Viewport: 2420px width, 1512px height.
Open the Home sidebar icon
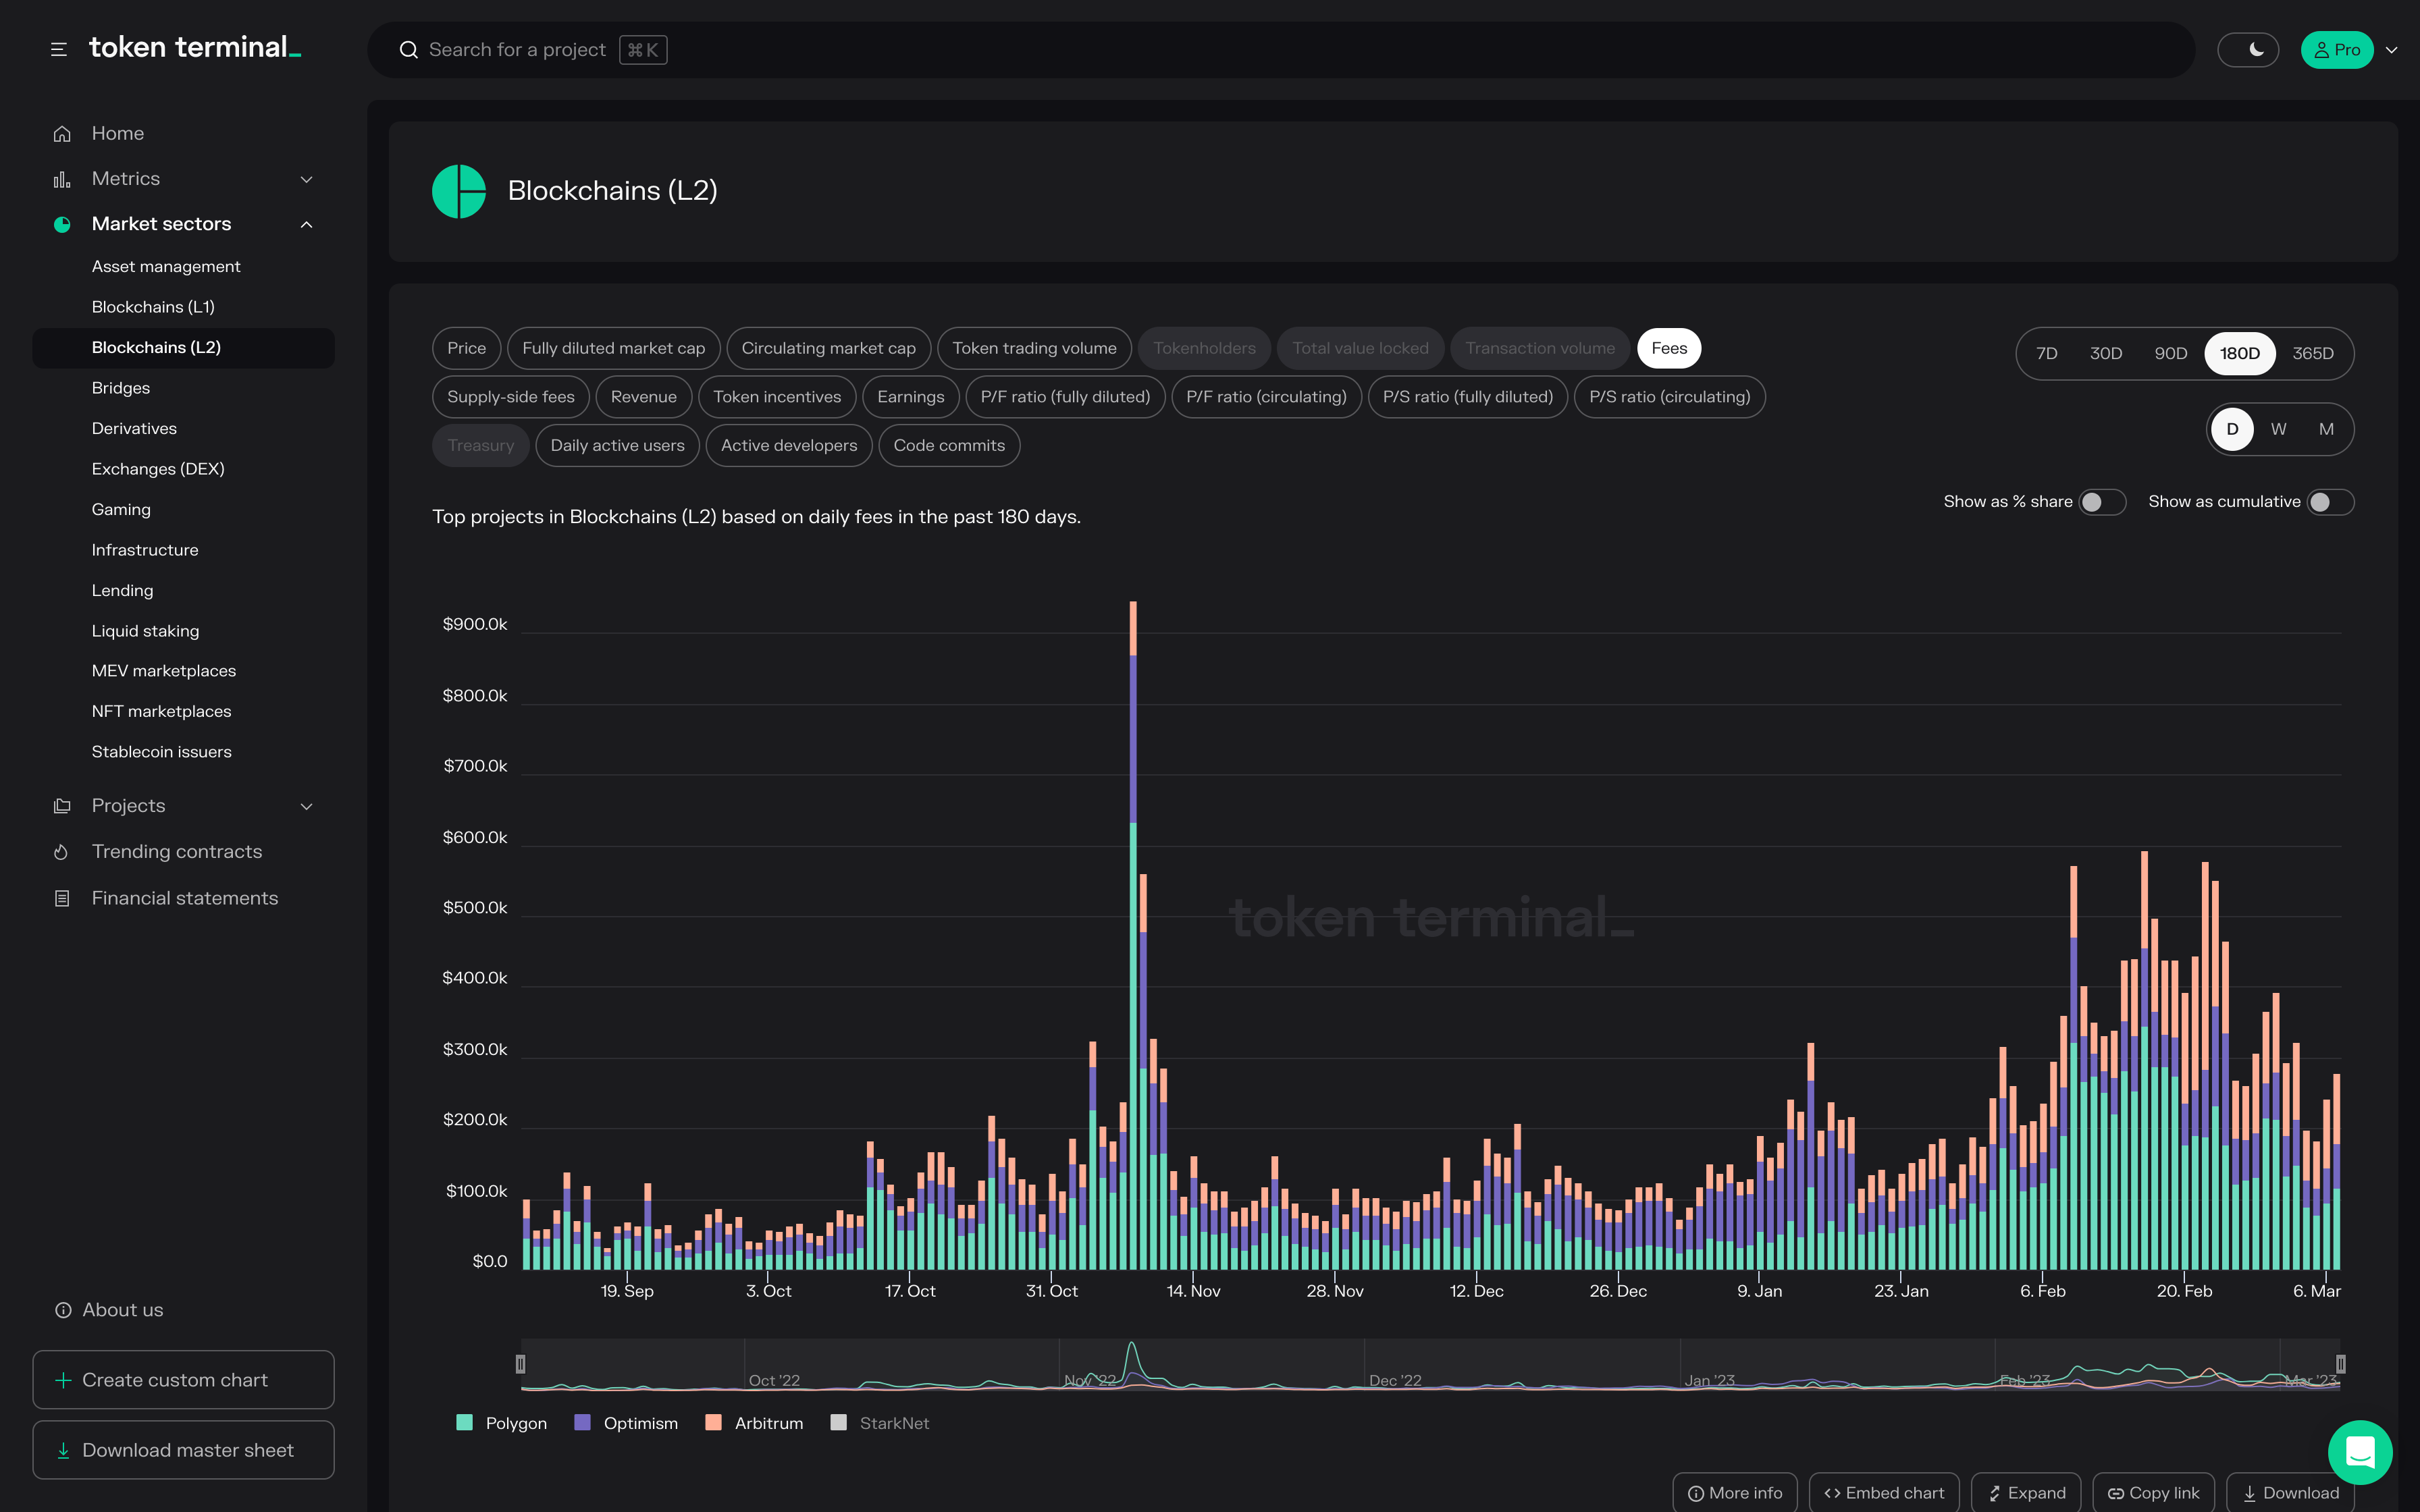pyautogui.click(x=62, y=133)
